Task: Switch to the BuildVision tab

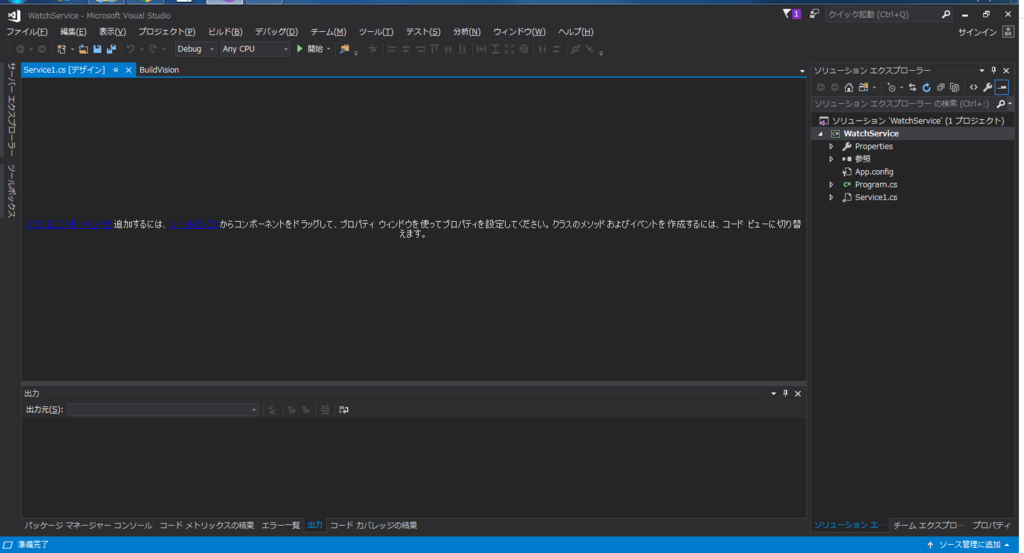Action: point(159,70)
